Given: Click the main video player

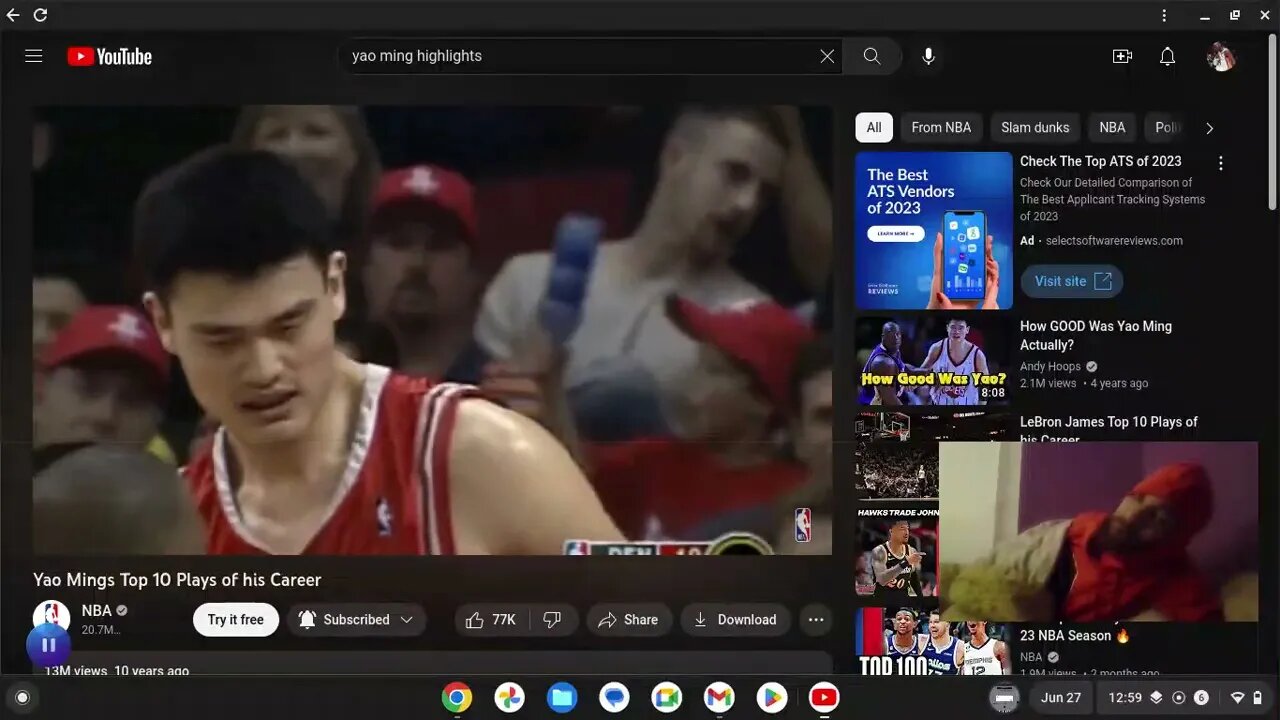Looking at the screenshot, I should point(432,330).
